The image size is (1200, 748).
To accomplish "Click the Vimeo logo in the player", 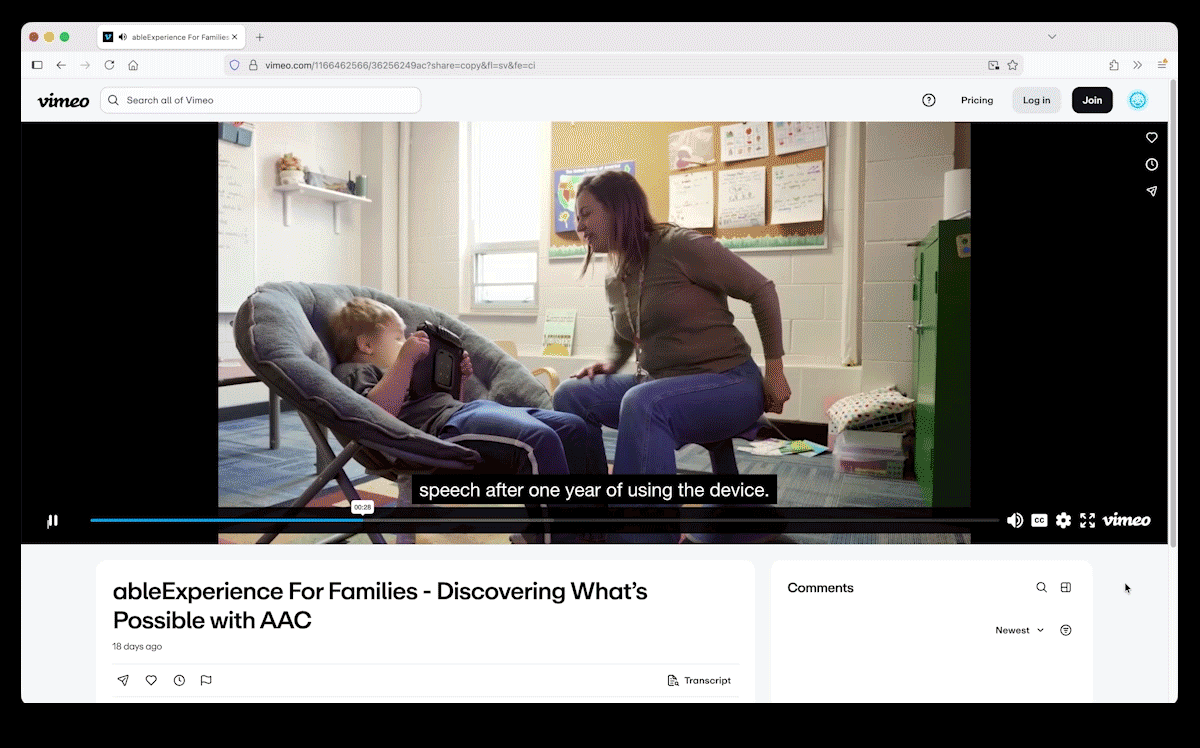I will [x=1126, y=520].
